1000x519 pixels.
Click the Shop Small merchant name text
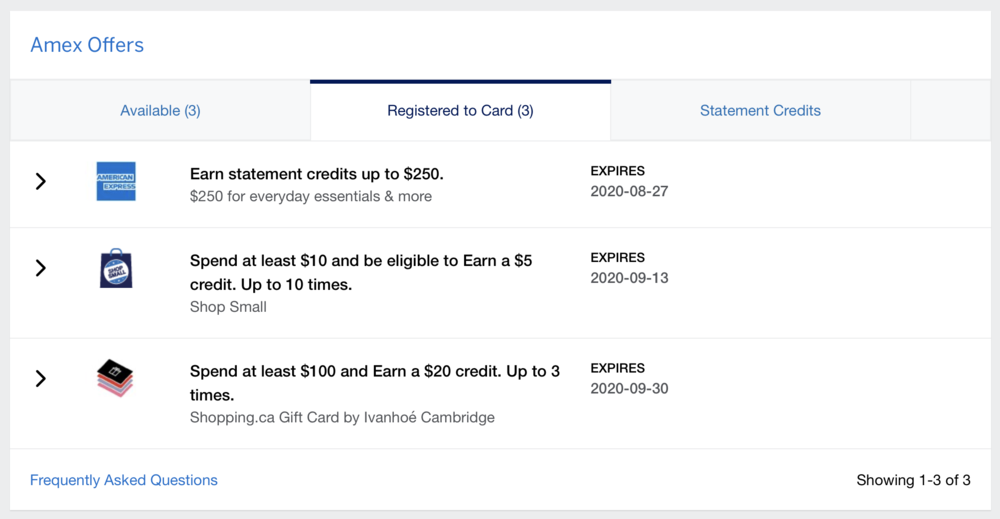point(228,307)
